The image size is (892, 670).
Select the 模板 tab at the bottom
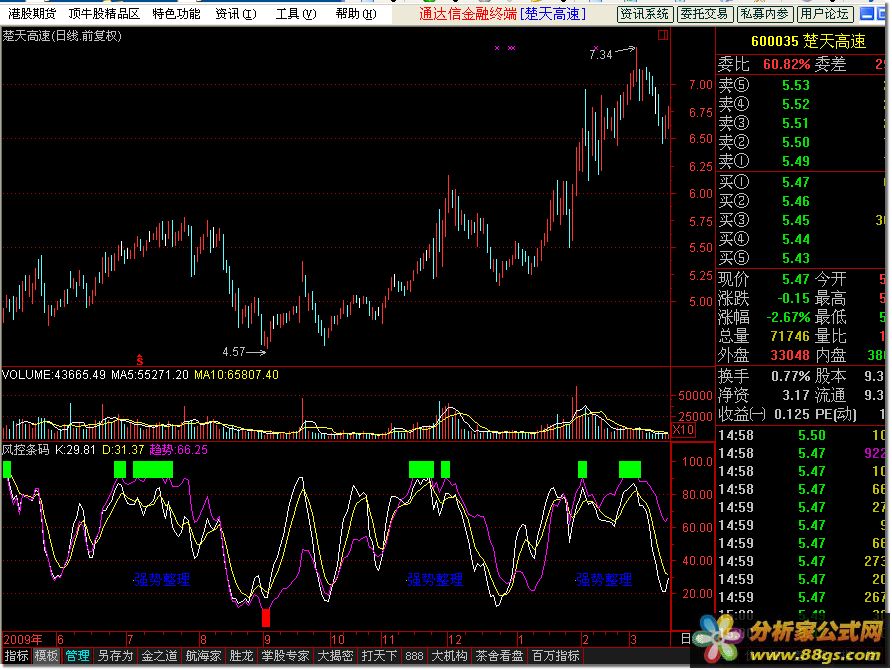46,656
